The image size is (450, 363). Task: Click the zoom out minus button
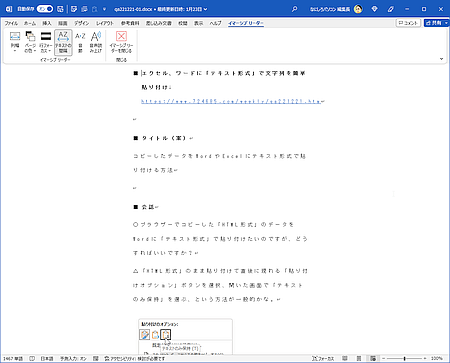[x=384, y=359]
